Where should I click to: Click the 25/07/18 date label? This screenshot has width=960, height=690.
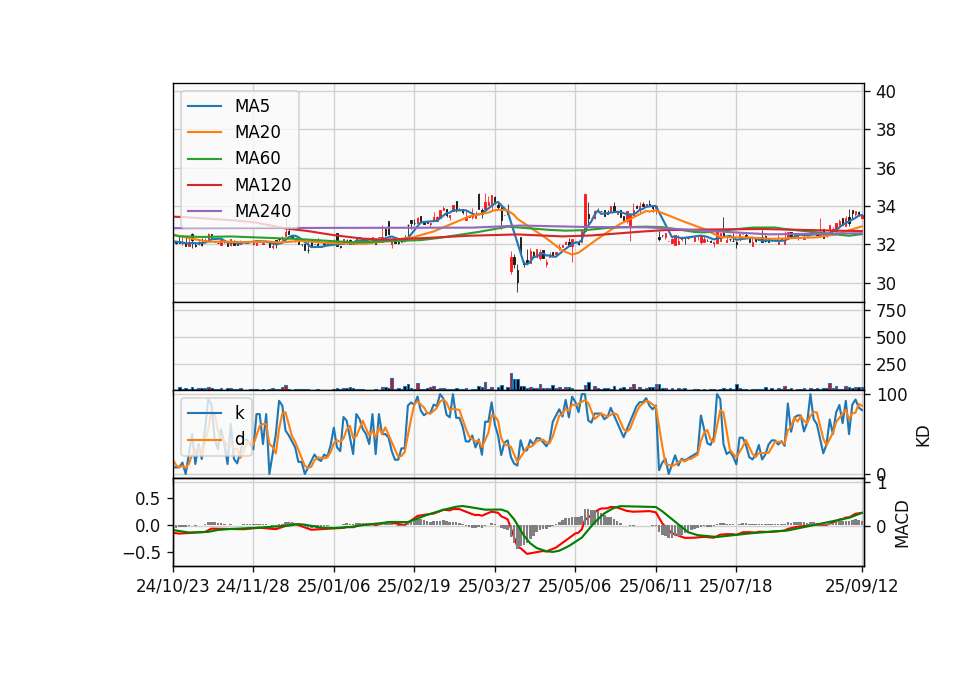click(x=736, y=586)
